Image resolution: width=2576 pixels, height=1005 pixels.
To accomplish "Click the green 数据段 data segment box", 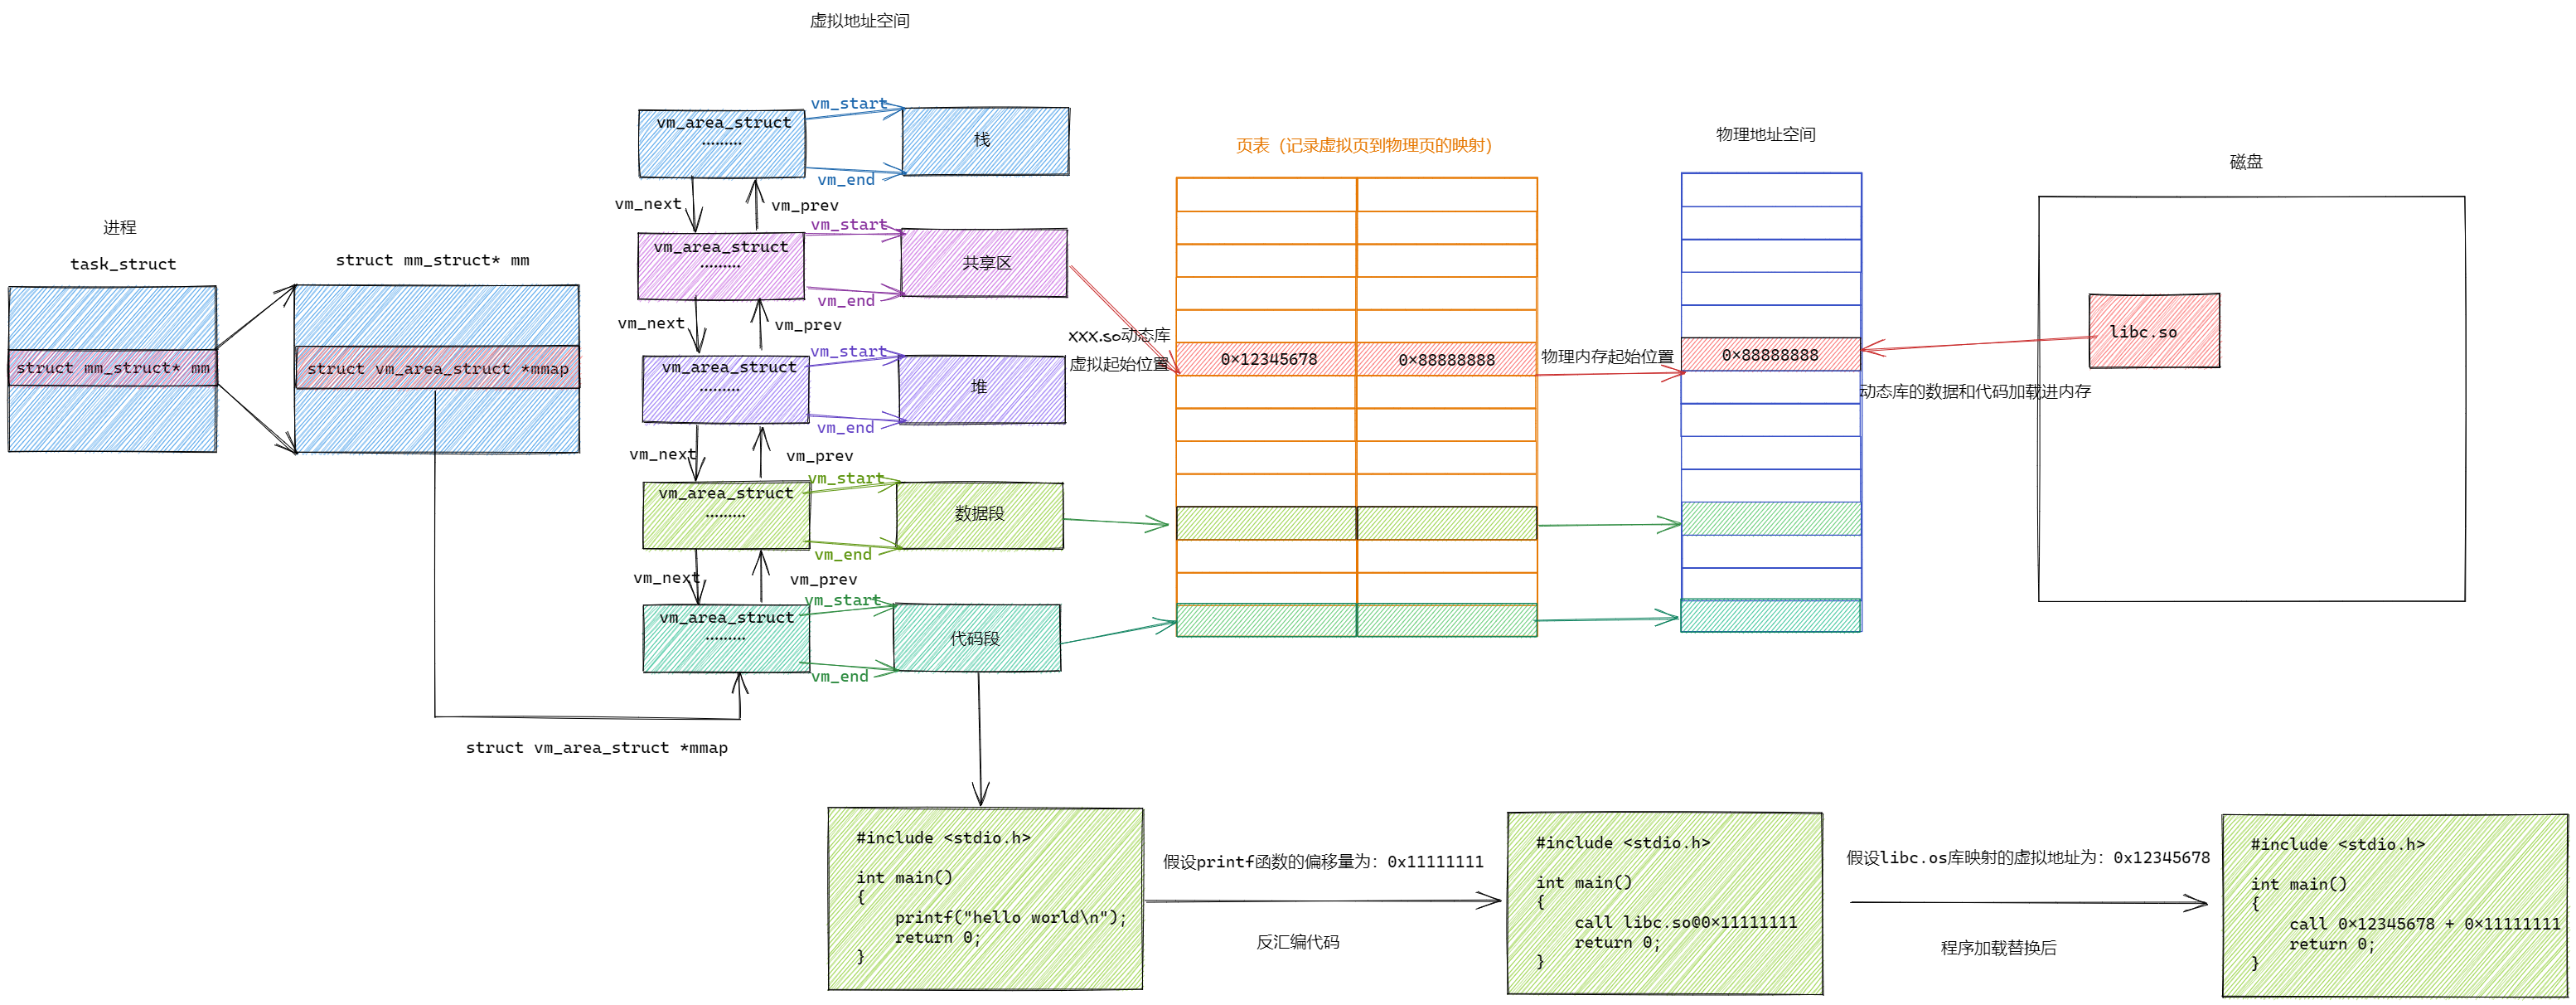I will tap(979, 515).
